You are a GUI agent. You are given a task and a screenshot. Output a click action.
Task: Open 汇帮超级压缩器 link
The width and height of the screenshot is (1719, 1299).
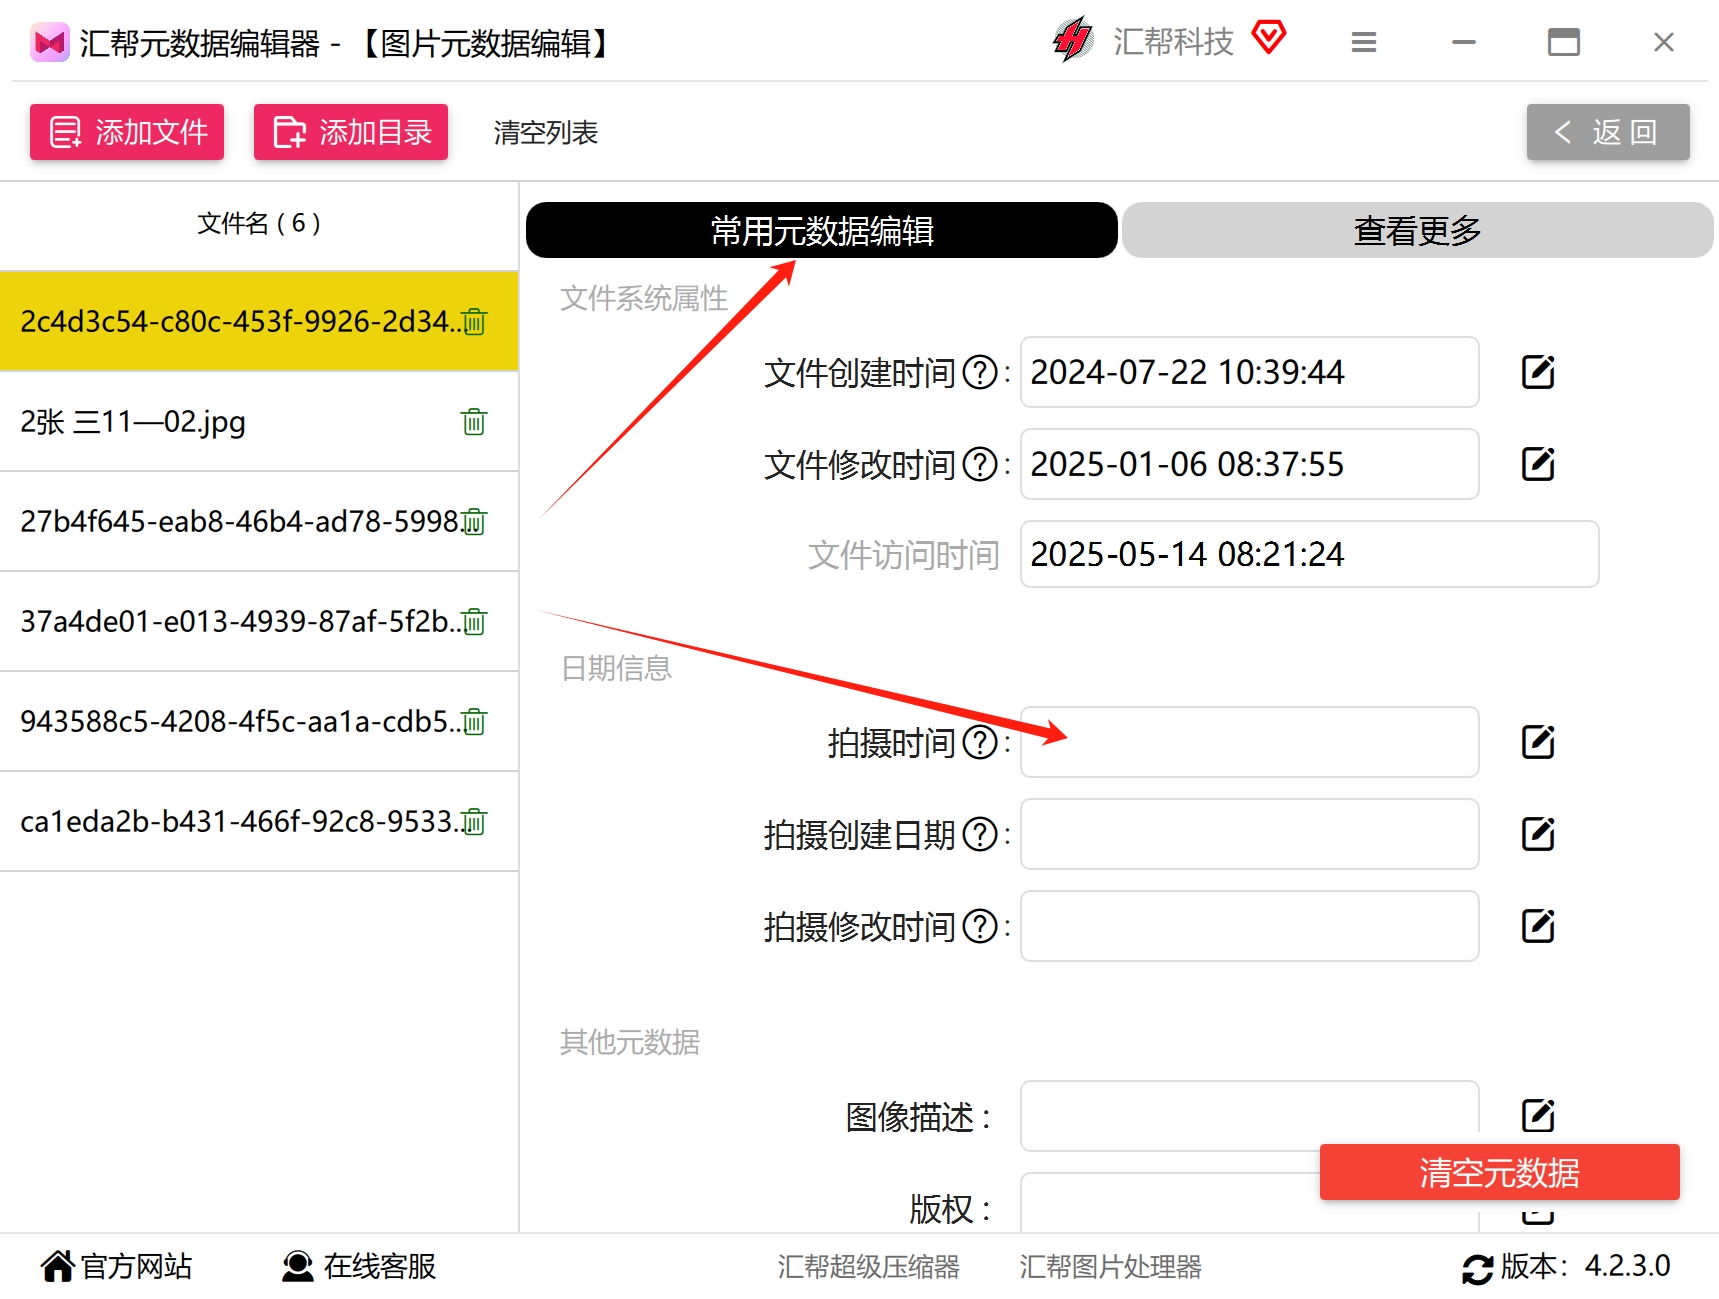tap(868, 1267)
